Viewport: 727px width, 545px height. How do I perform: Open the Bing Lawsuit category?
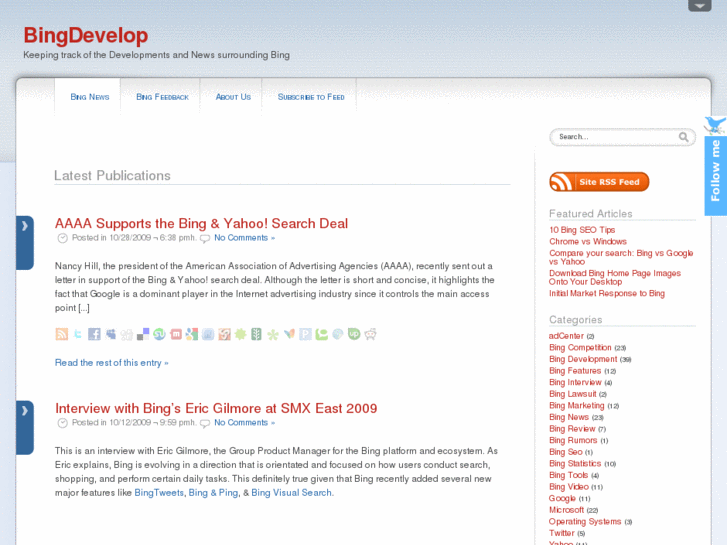click(573, 394)
